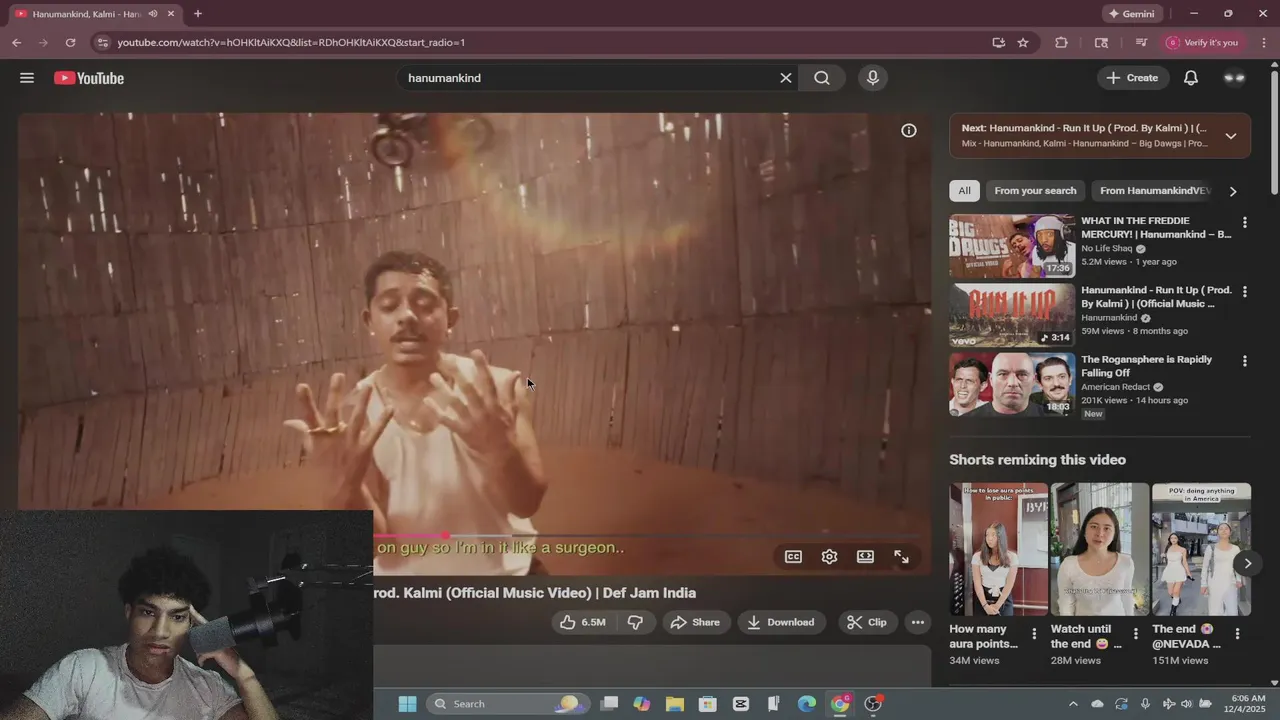Open Run It Up video thumbnail
Viewport: 1280px width, 720px height.
coord(1012,315)
